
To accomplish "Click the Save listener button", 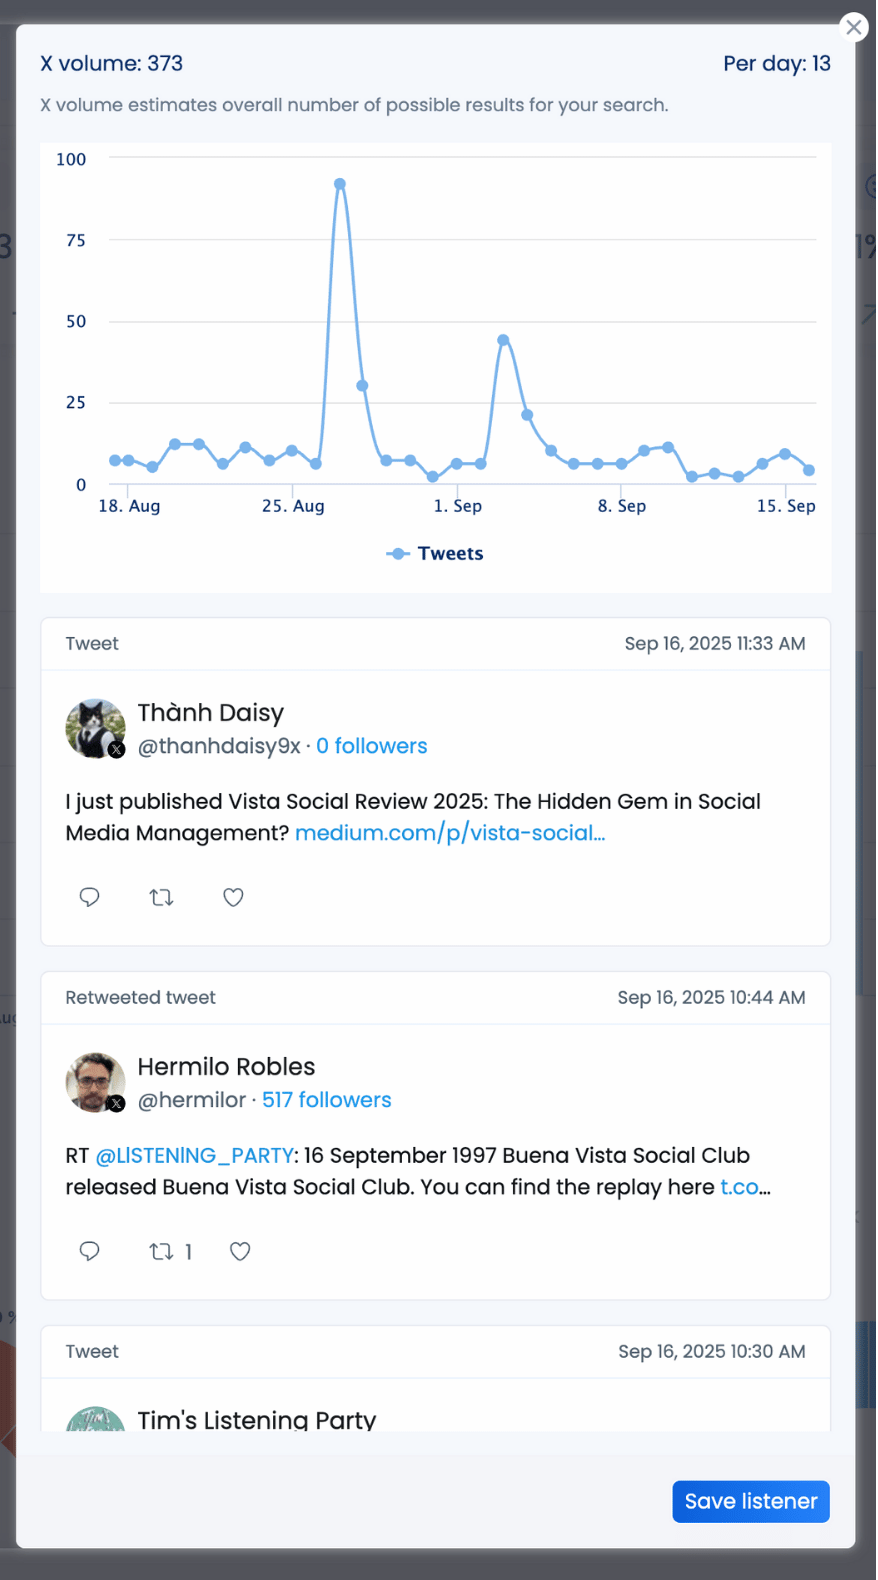I will 750,1501.
